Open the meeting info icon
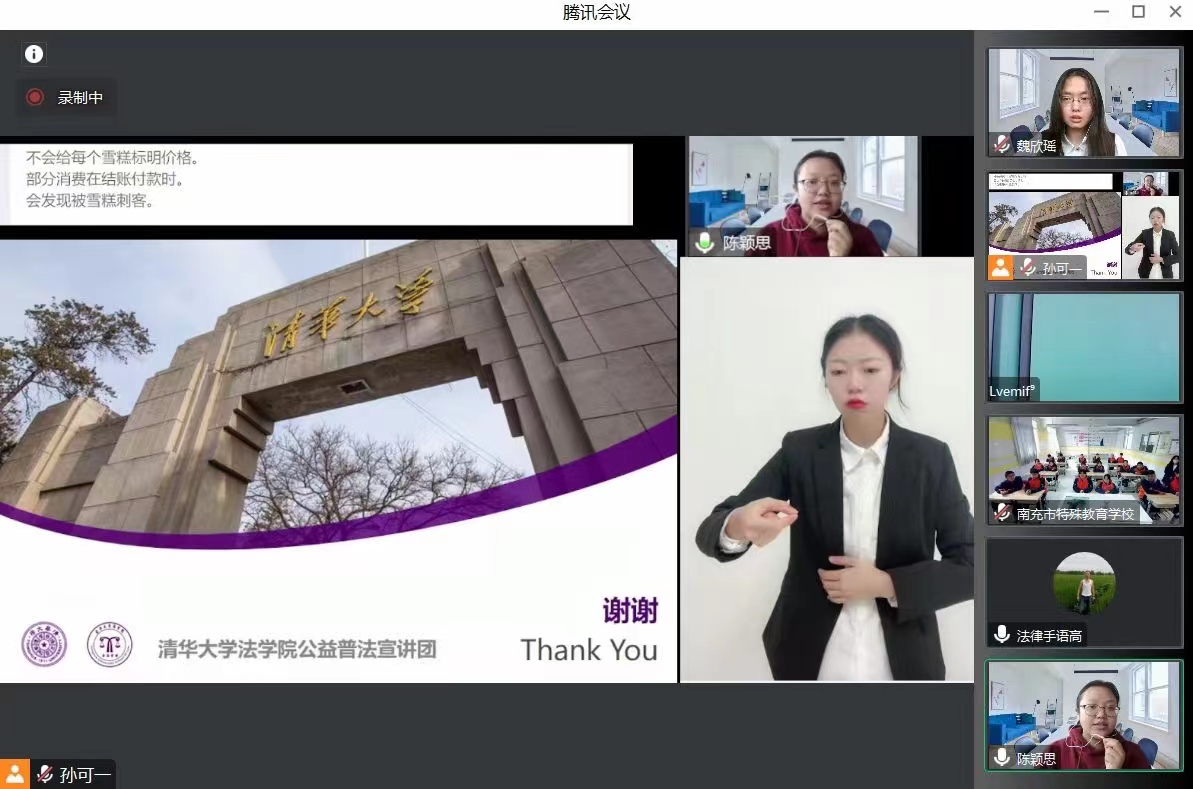Viewport: 1193px width, 789px height. coord(34,54)
